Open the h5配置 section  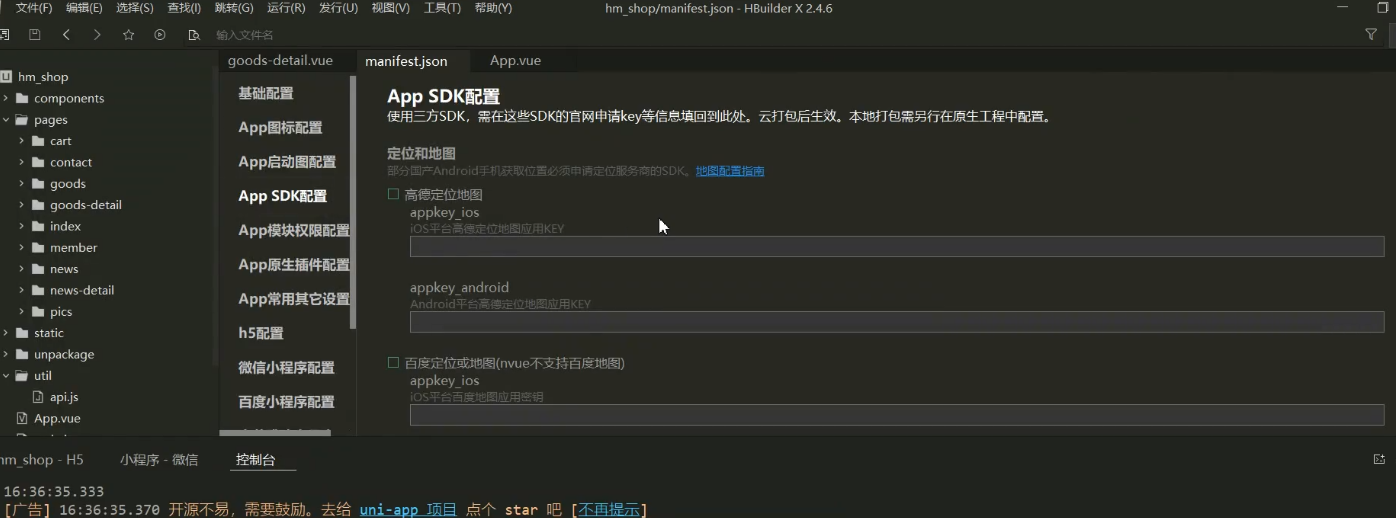pos(260,333)
